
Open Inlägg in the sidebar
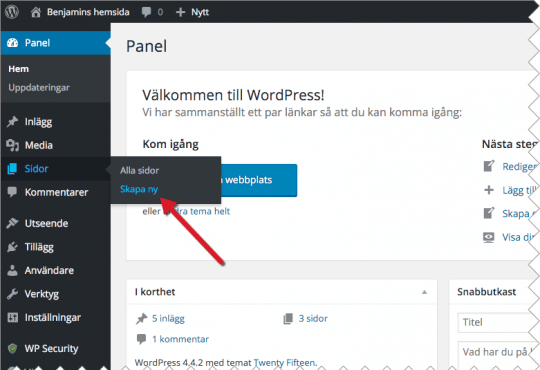click(38, 122)
